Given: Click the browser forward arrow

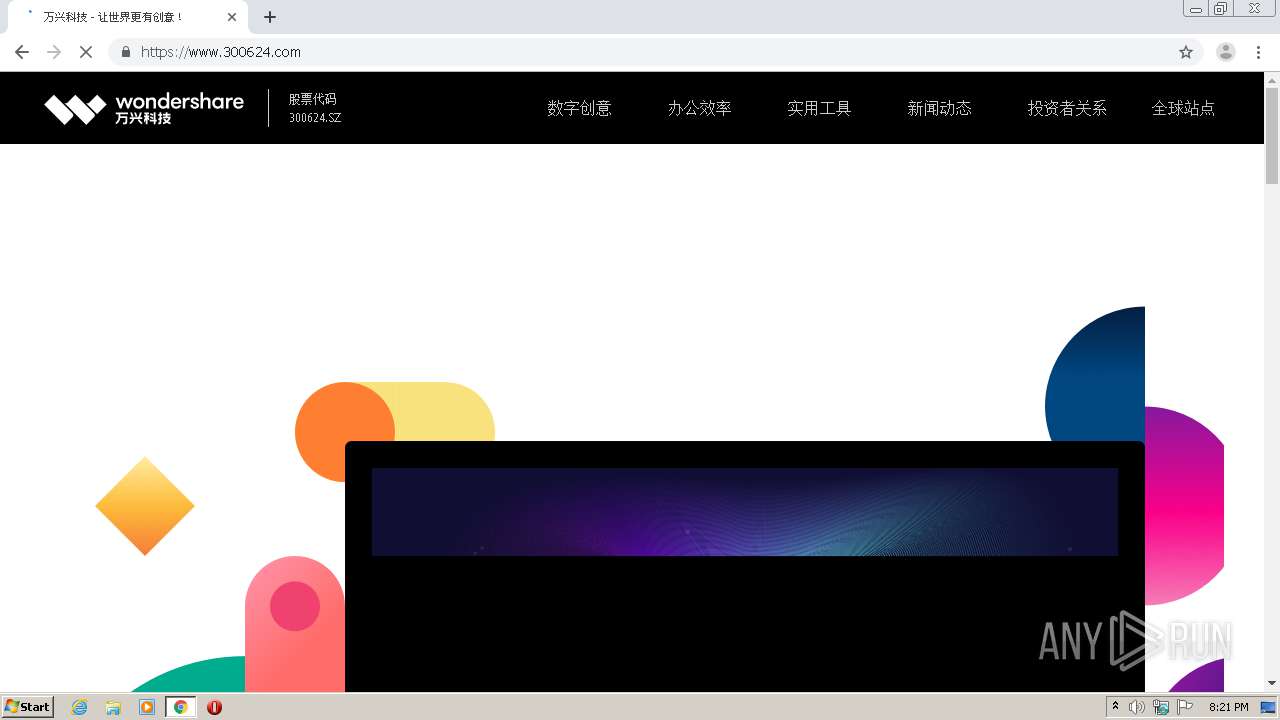Looking at the screenshot, I should point(54,52).
